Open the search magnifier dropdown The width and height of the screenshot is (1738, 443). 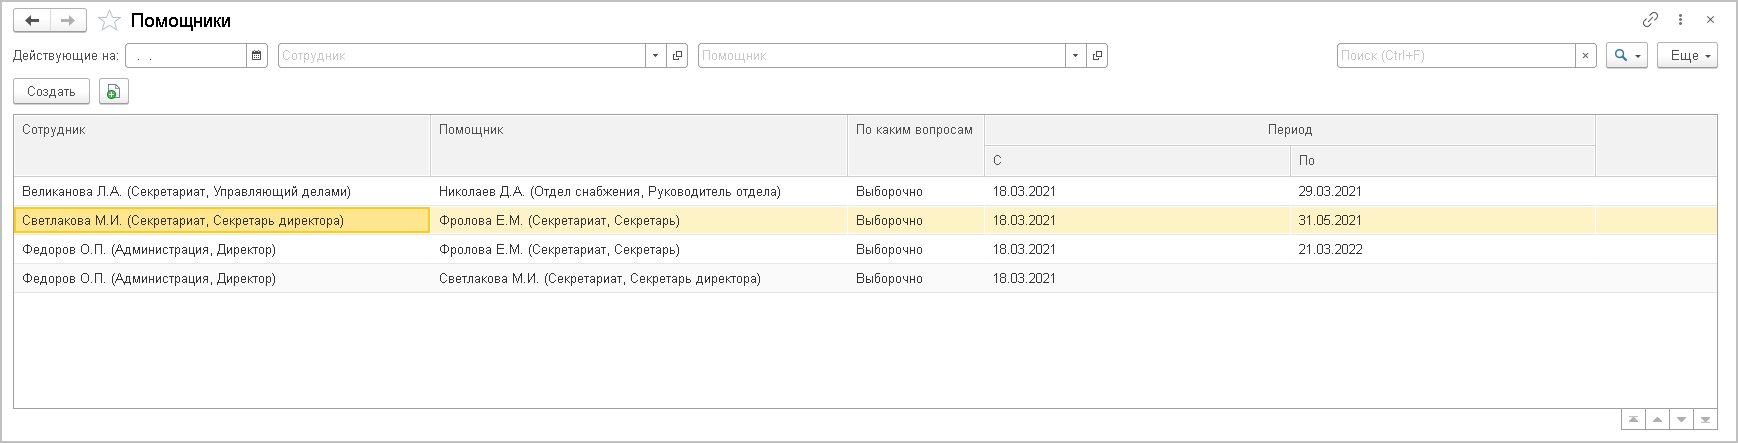coord(1627,56)
